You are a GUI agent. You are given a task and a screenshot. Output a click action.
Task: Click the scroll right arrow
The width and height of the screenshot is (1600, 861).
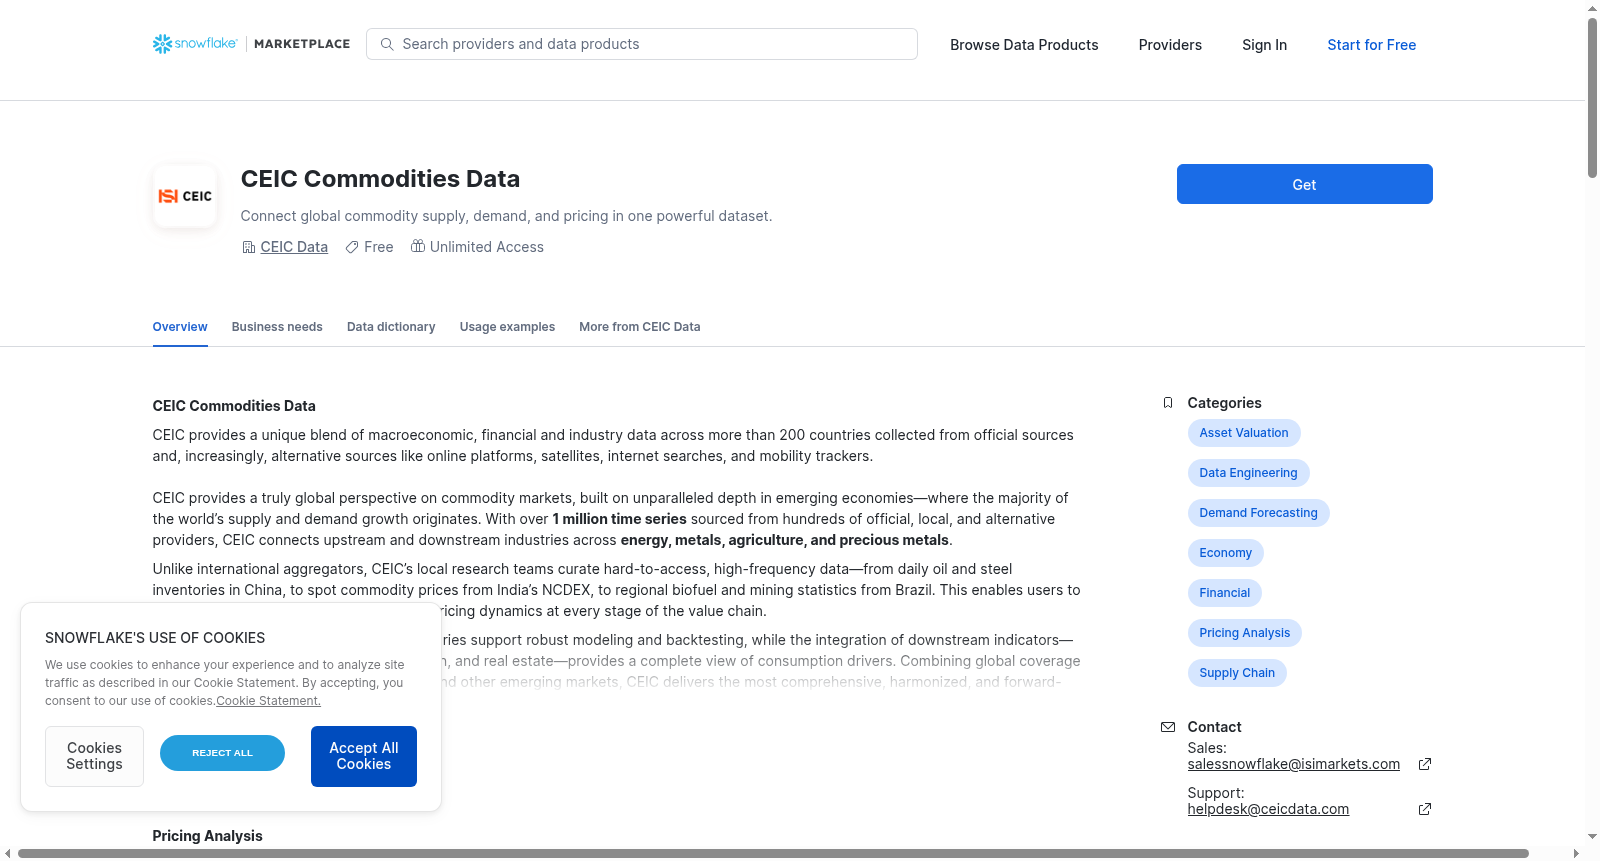tap(1577, 853)
